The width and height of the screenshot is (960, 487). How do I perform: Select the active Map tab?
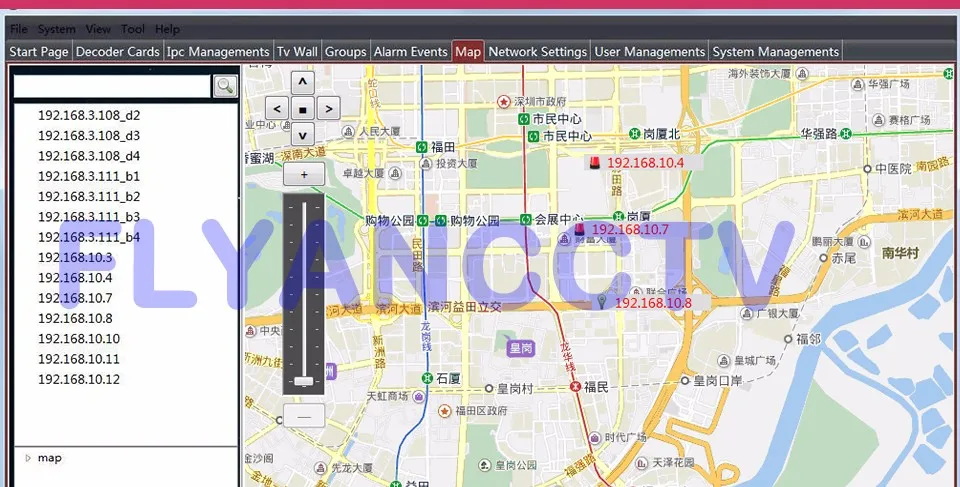(468, 51)
